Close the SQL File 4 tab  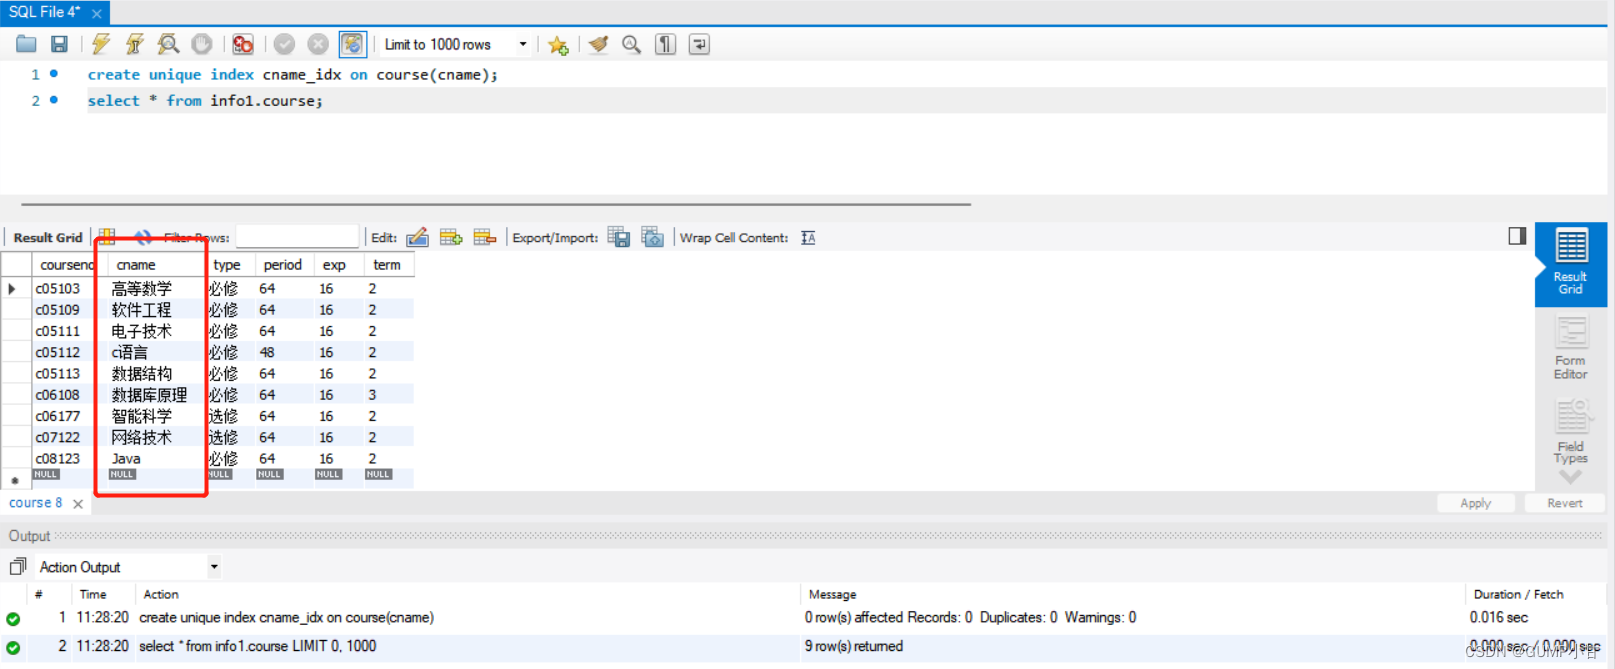coord(97,13)
